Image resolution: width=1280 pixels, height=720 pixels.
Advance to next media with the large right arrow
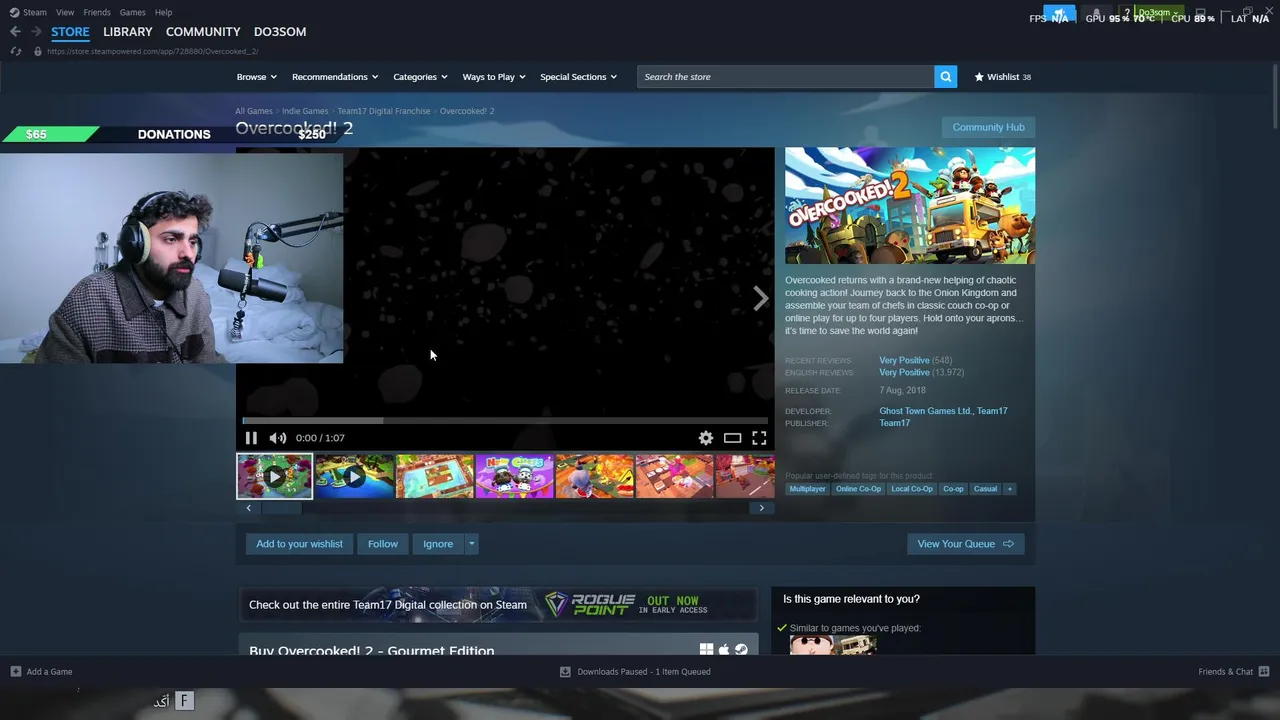point(761,298)
